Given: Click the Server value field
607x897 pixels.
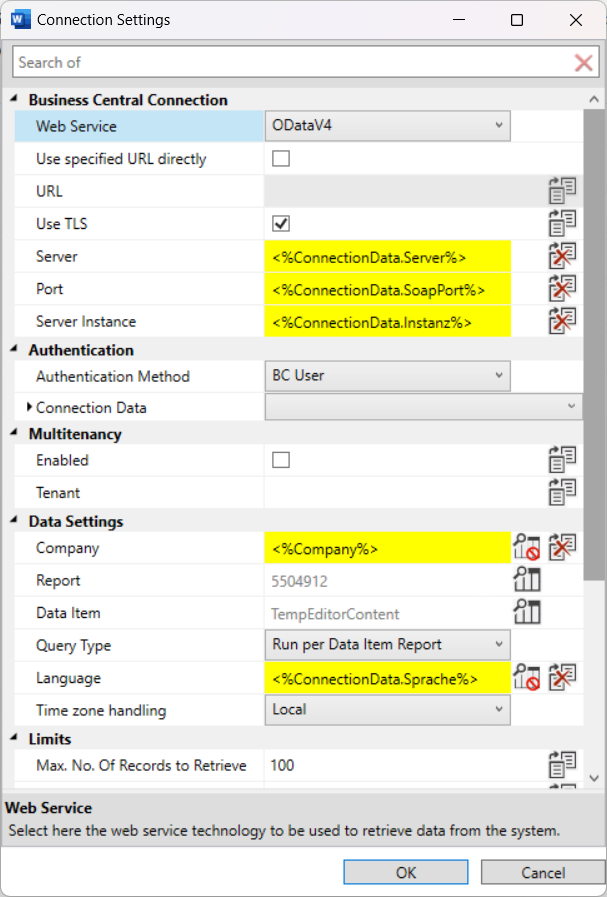Looking at the screenshot, I should pyautogui.click(x=387, y=256).
